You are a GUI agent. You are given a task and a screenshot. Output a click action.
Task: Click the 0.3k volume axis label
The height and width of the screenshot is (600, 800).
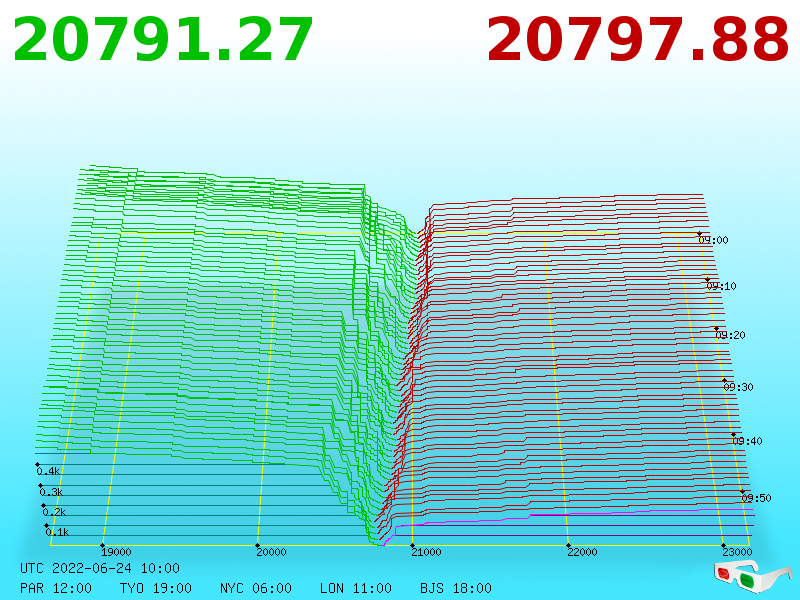(51, 492)
